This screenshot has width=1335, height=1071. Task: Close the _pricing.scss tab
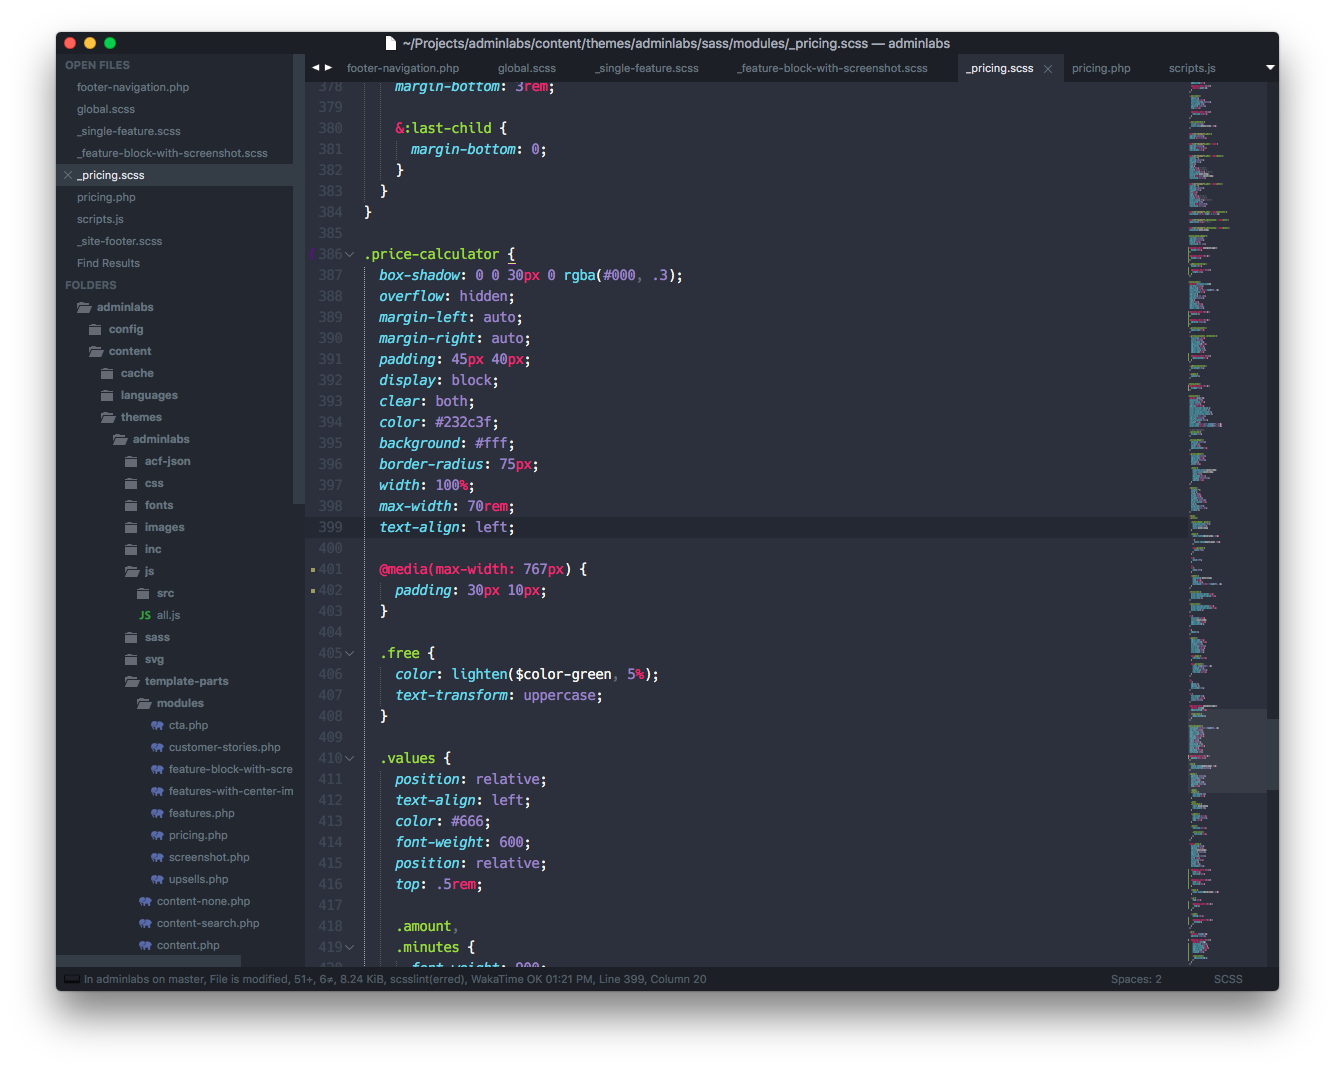pyautogui.click(x=1048, y=69)
